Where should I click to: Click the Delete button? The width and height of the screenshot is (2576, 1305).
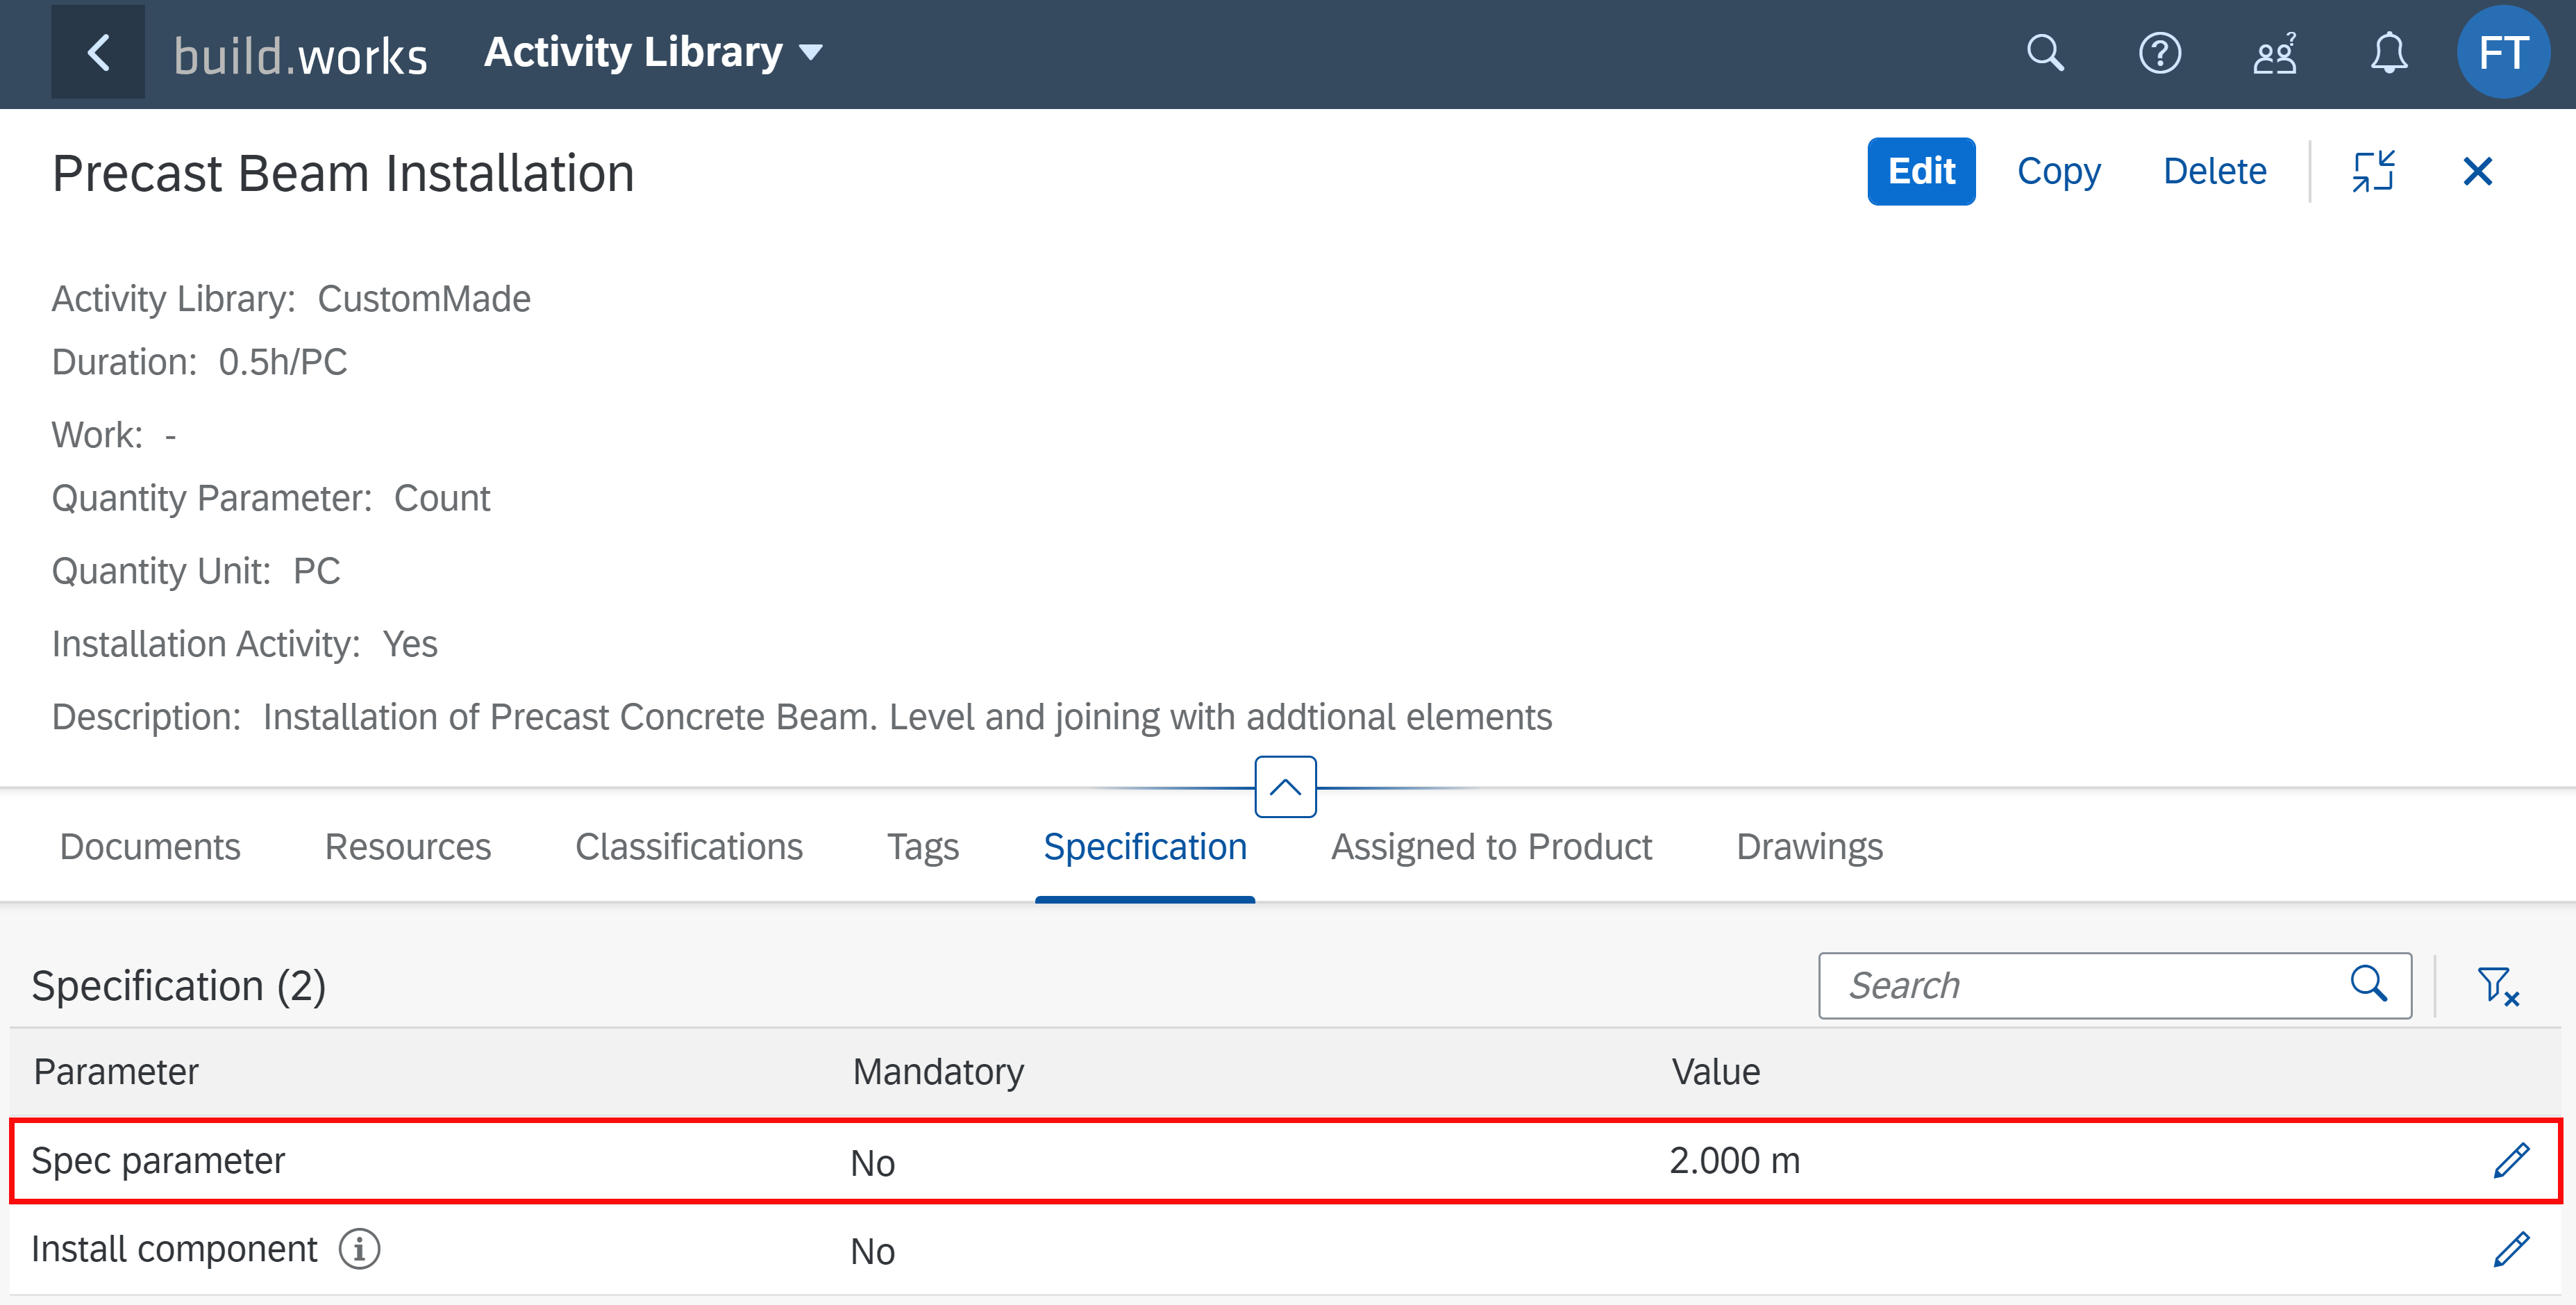2214,171
